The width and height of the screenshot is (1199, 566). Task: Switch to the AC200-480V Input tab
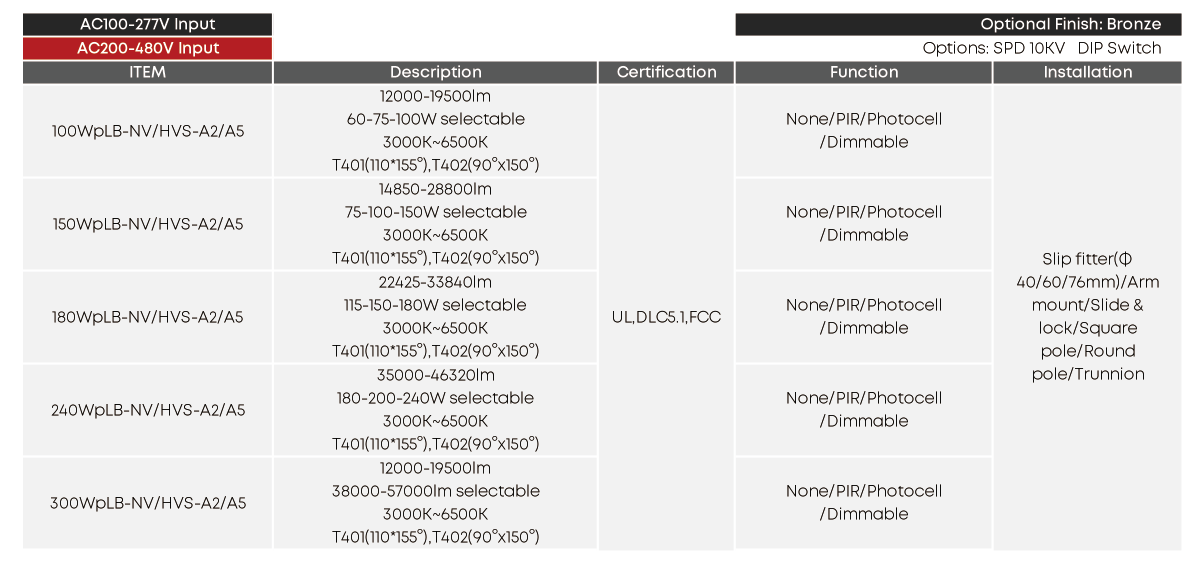coord(147,48)
